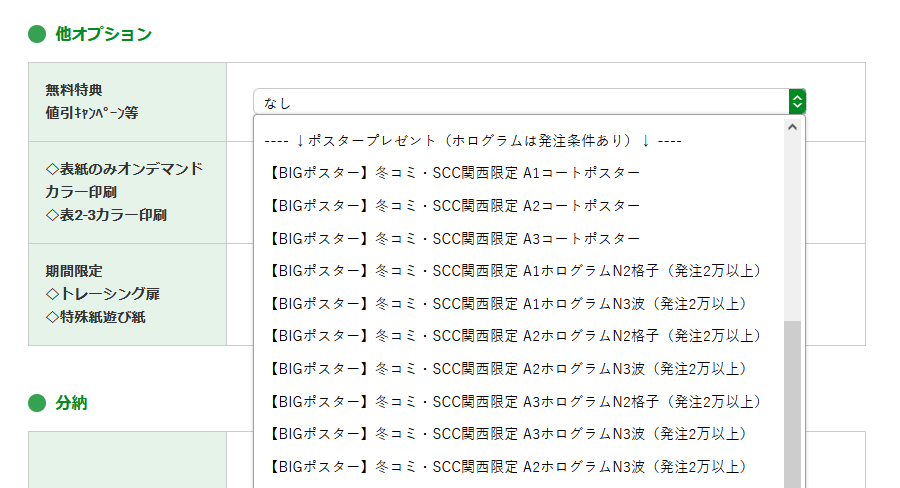Click the ◇表2-3カラー印刷 label
This screenshot has height=488, width=900.
106,215
